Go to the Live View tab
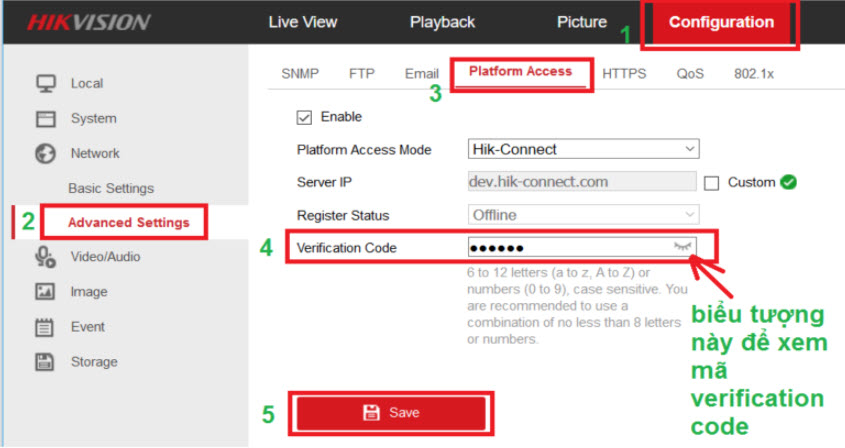The width and height of the screenshot is (845, 448). coord(303,22)
